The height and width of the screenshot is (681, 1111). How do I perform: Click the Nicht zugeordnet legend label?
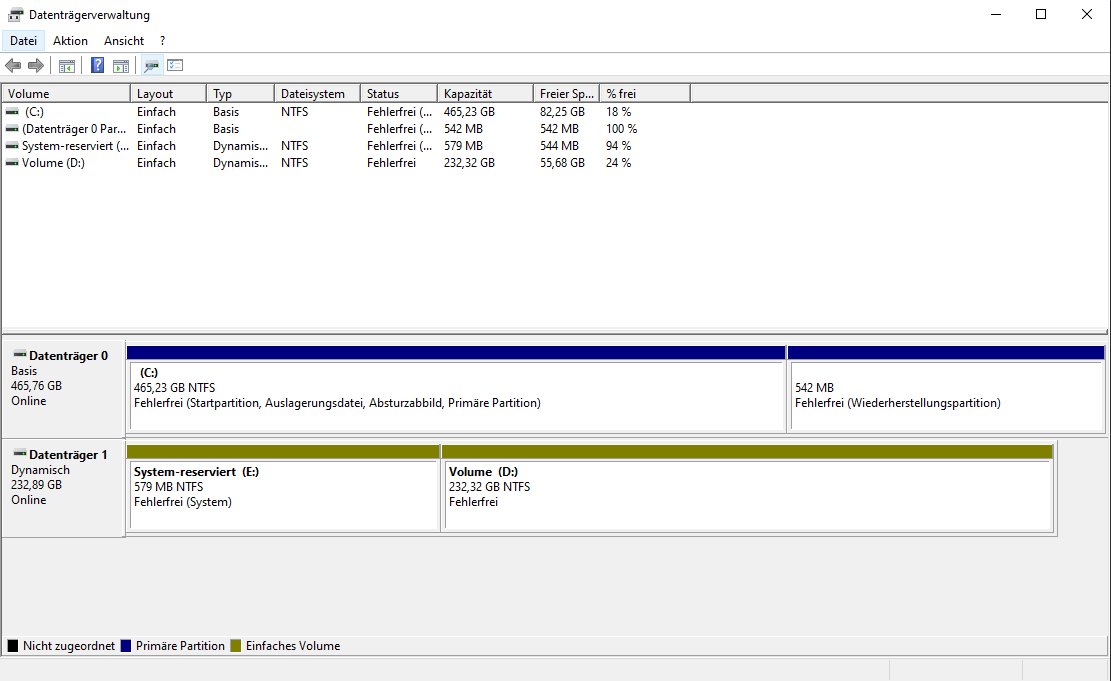coord(69,646)
